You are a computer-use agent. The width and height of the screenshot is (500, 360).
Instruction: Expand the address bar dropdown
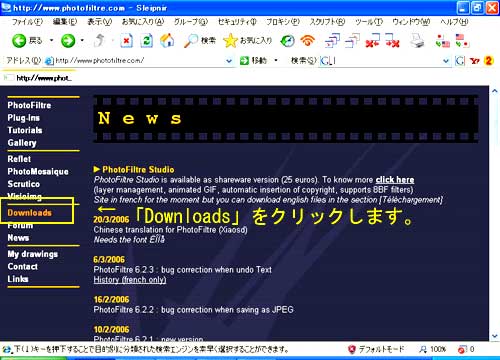229,61
